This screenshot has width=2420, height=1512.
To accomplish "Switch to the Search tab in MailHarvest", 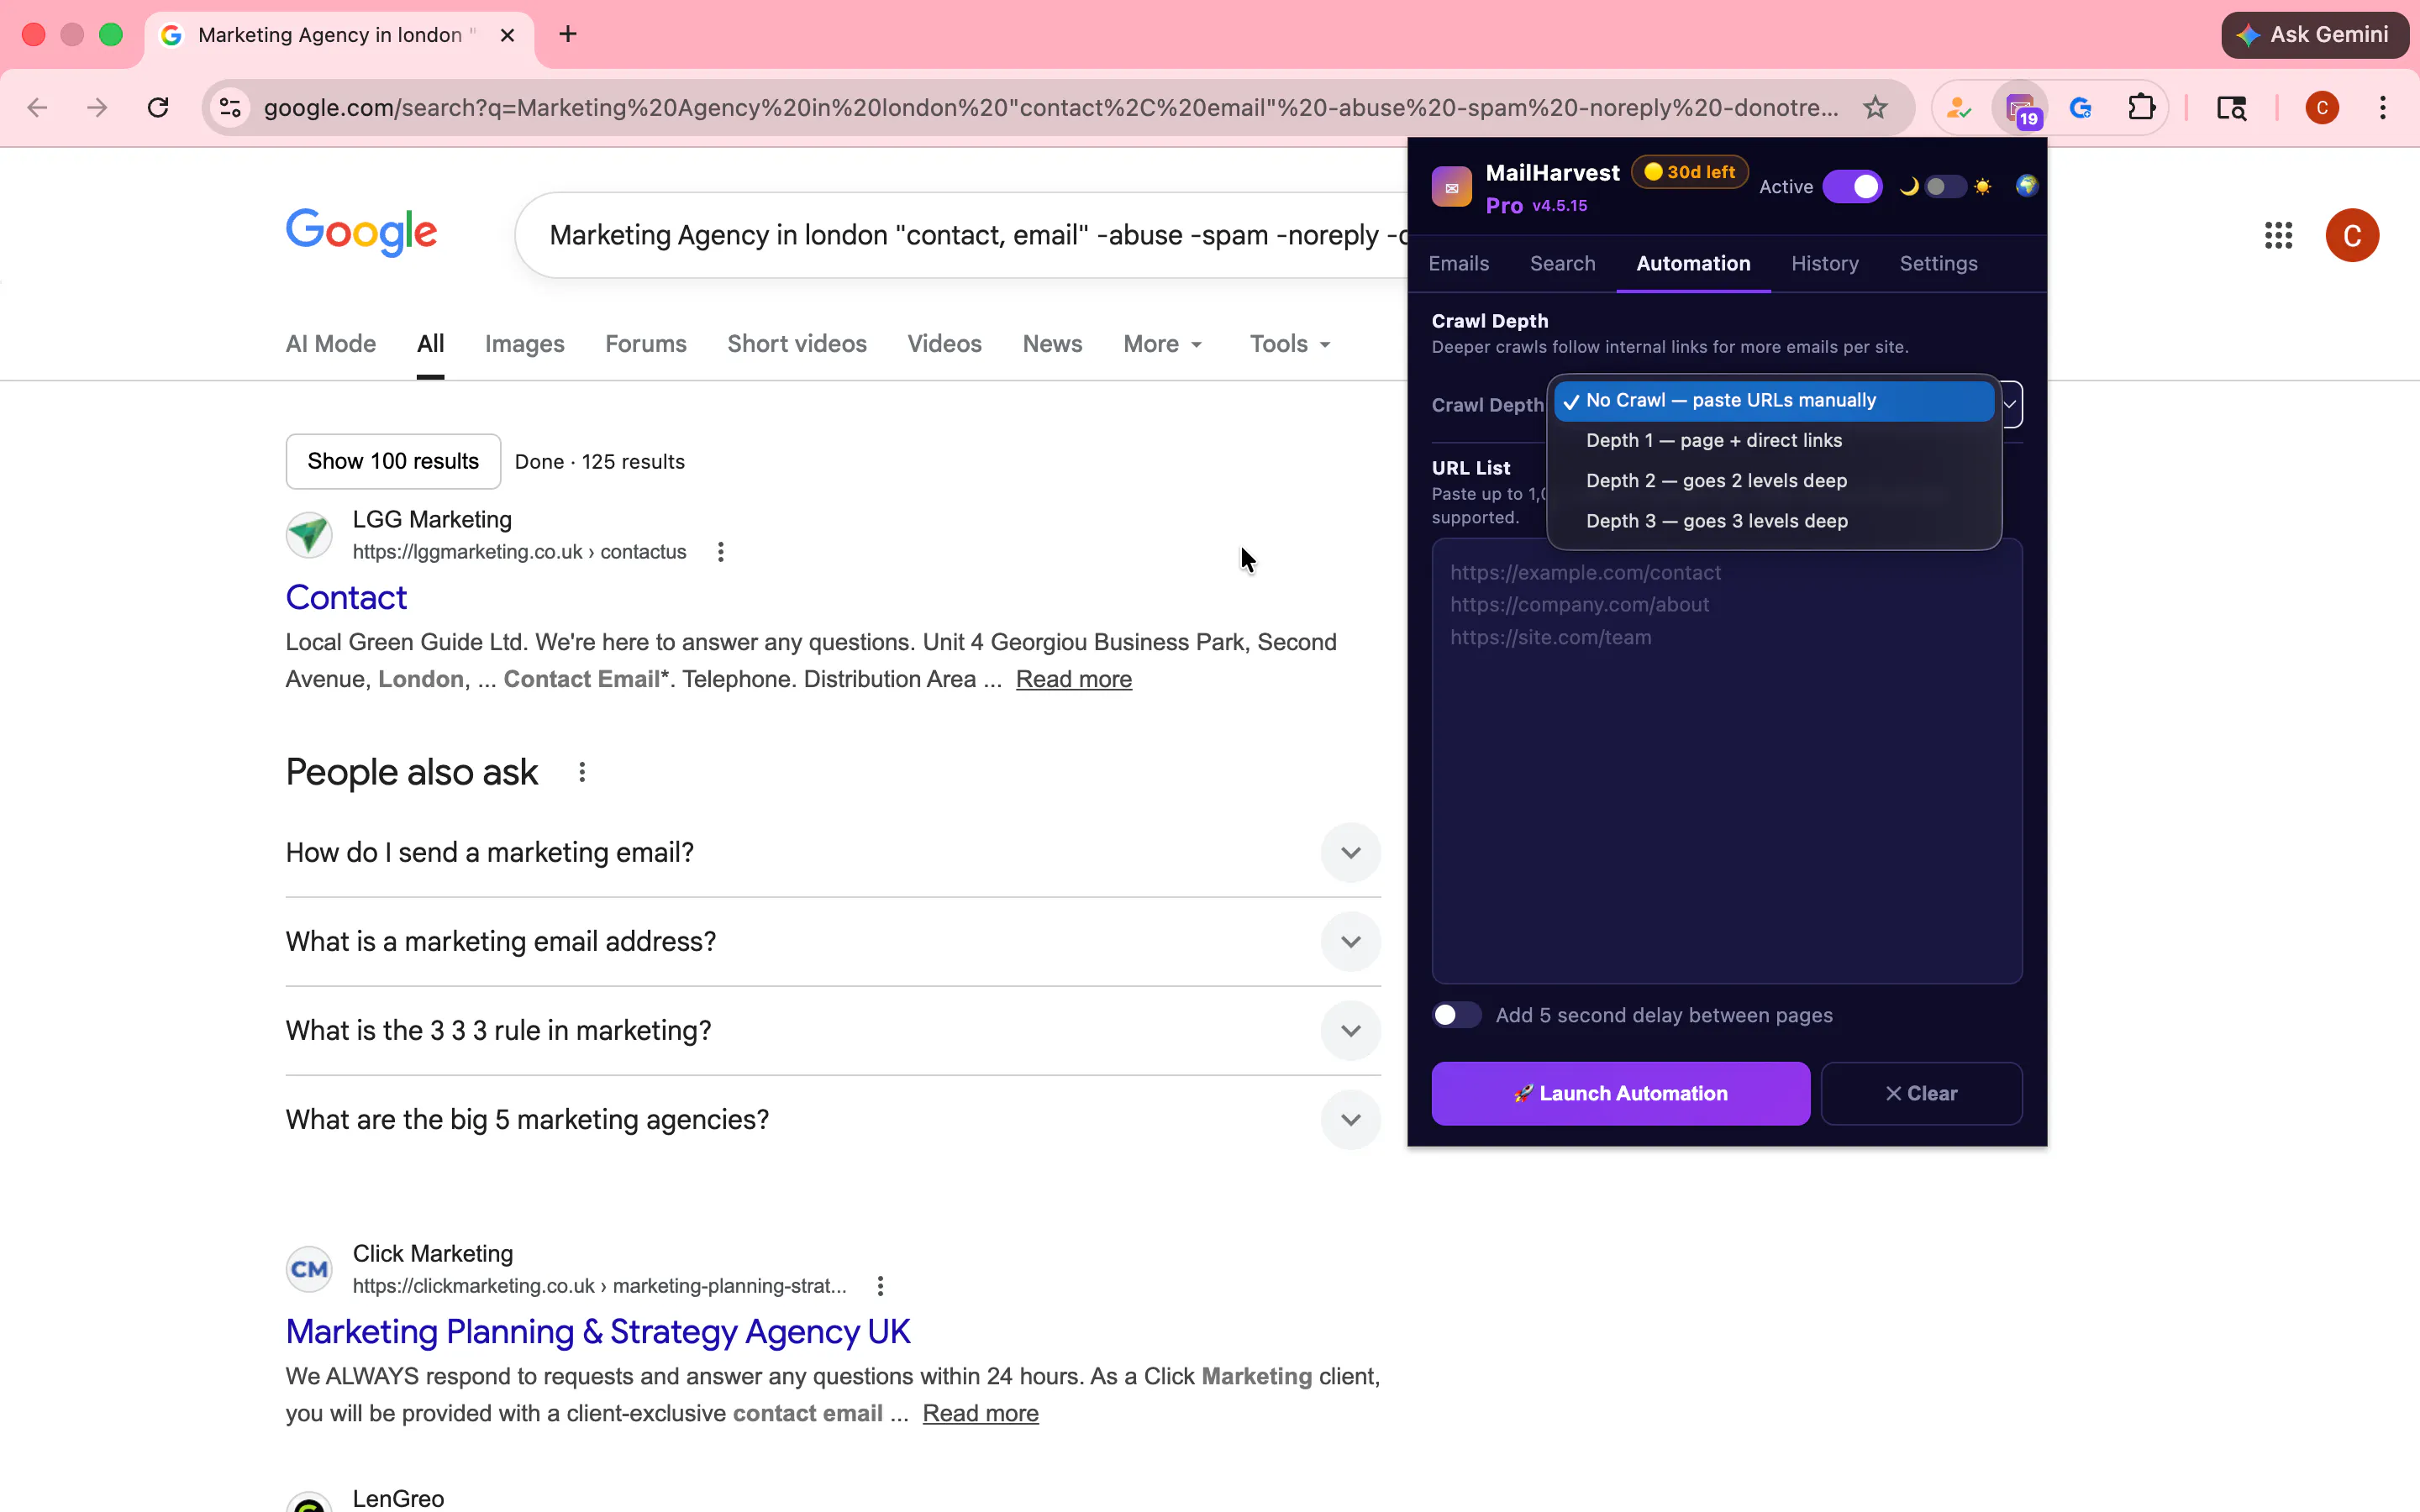I will click(x=1562, y=264).
